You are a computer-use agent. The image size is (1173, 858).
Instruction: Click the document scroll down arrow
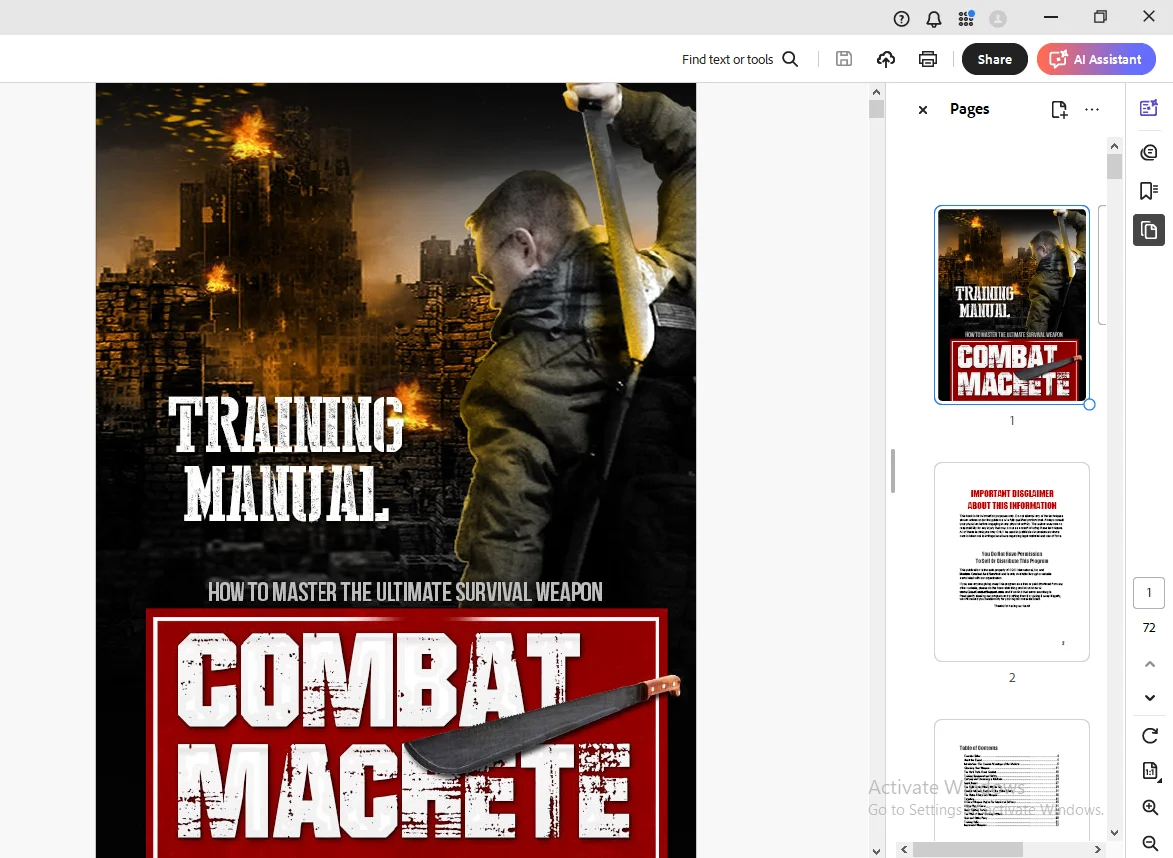876,851
